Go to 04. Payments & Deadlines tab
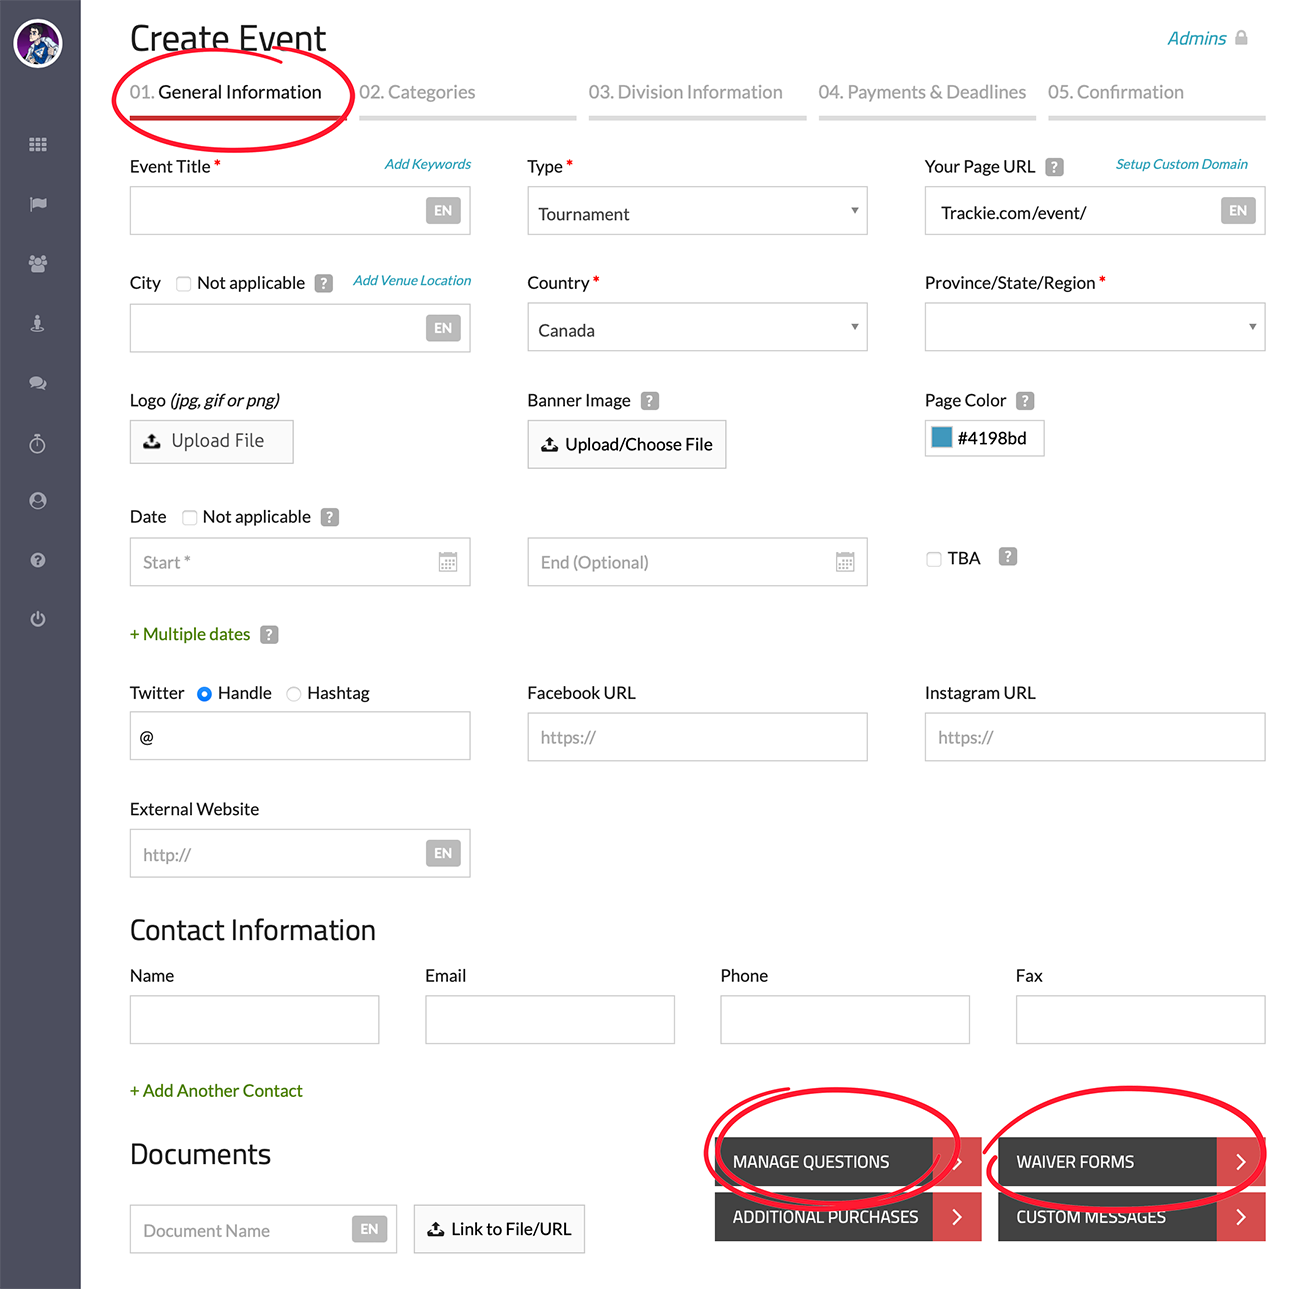Viewport: 1300px width, 1289px height. tap(921, 93)
